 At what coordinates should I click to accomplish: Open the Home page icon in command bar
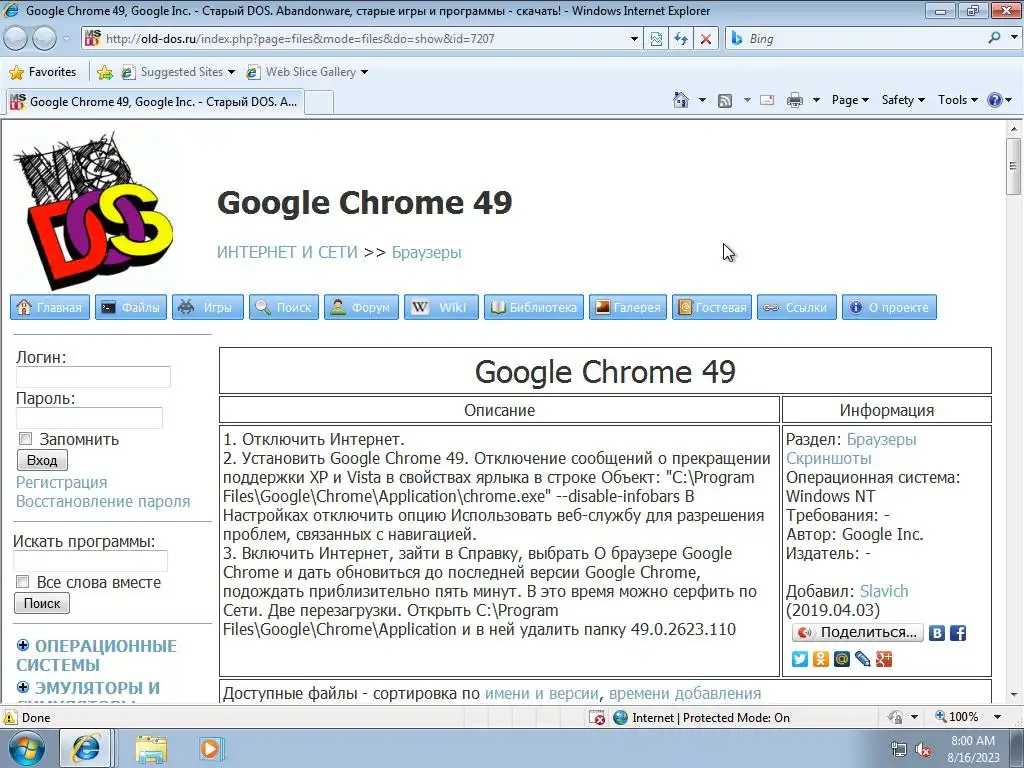click(x=680, y=100)
